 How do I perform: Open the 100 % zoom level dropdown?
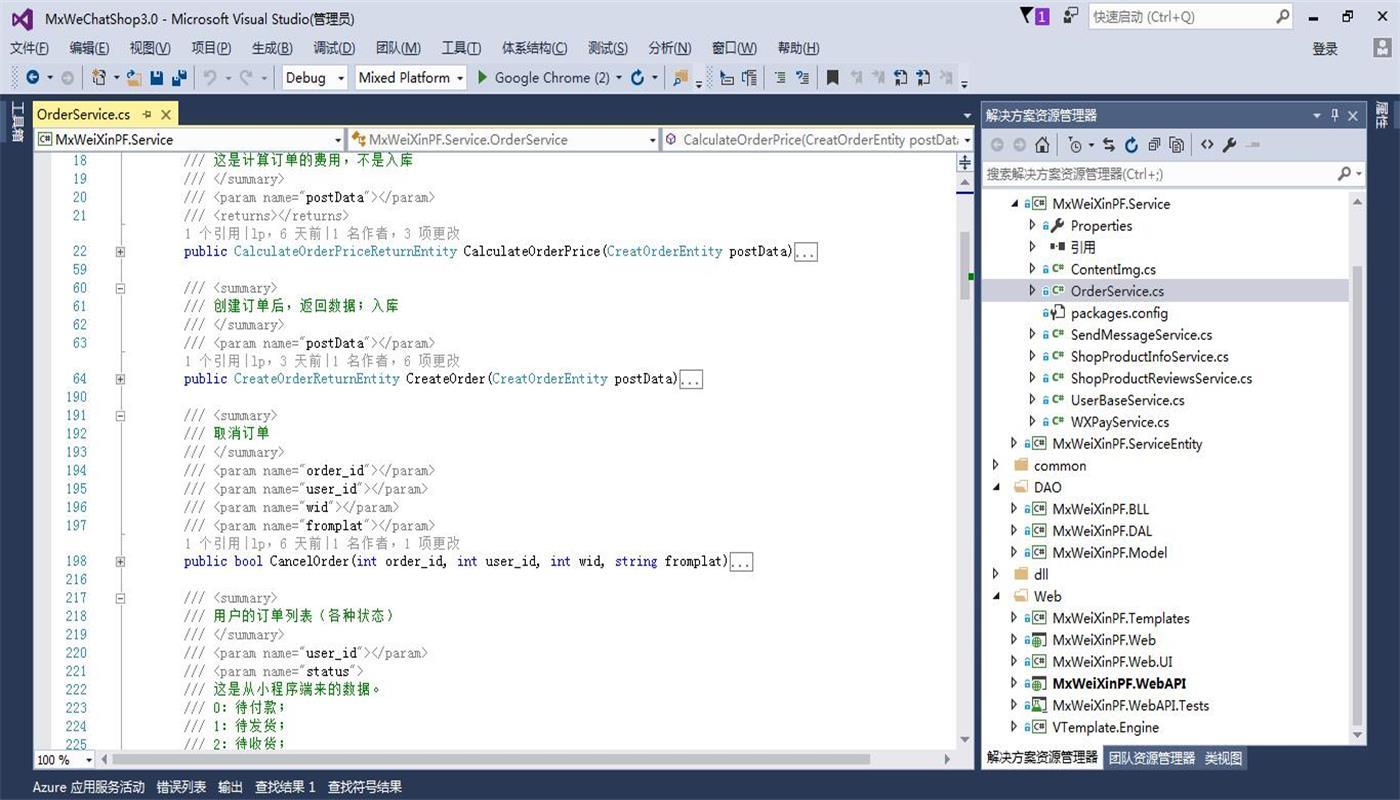[66, 760]
